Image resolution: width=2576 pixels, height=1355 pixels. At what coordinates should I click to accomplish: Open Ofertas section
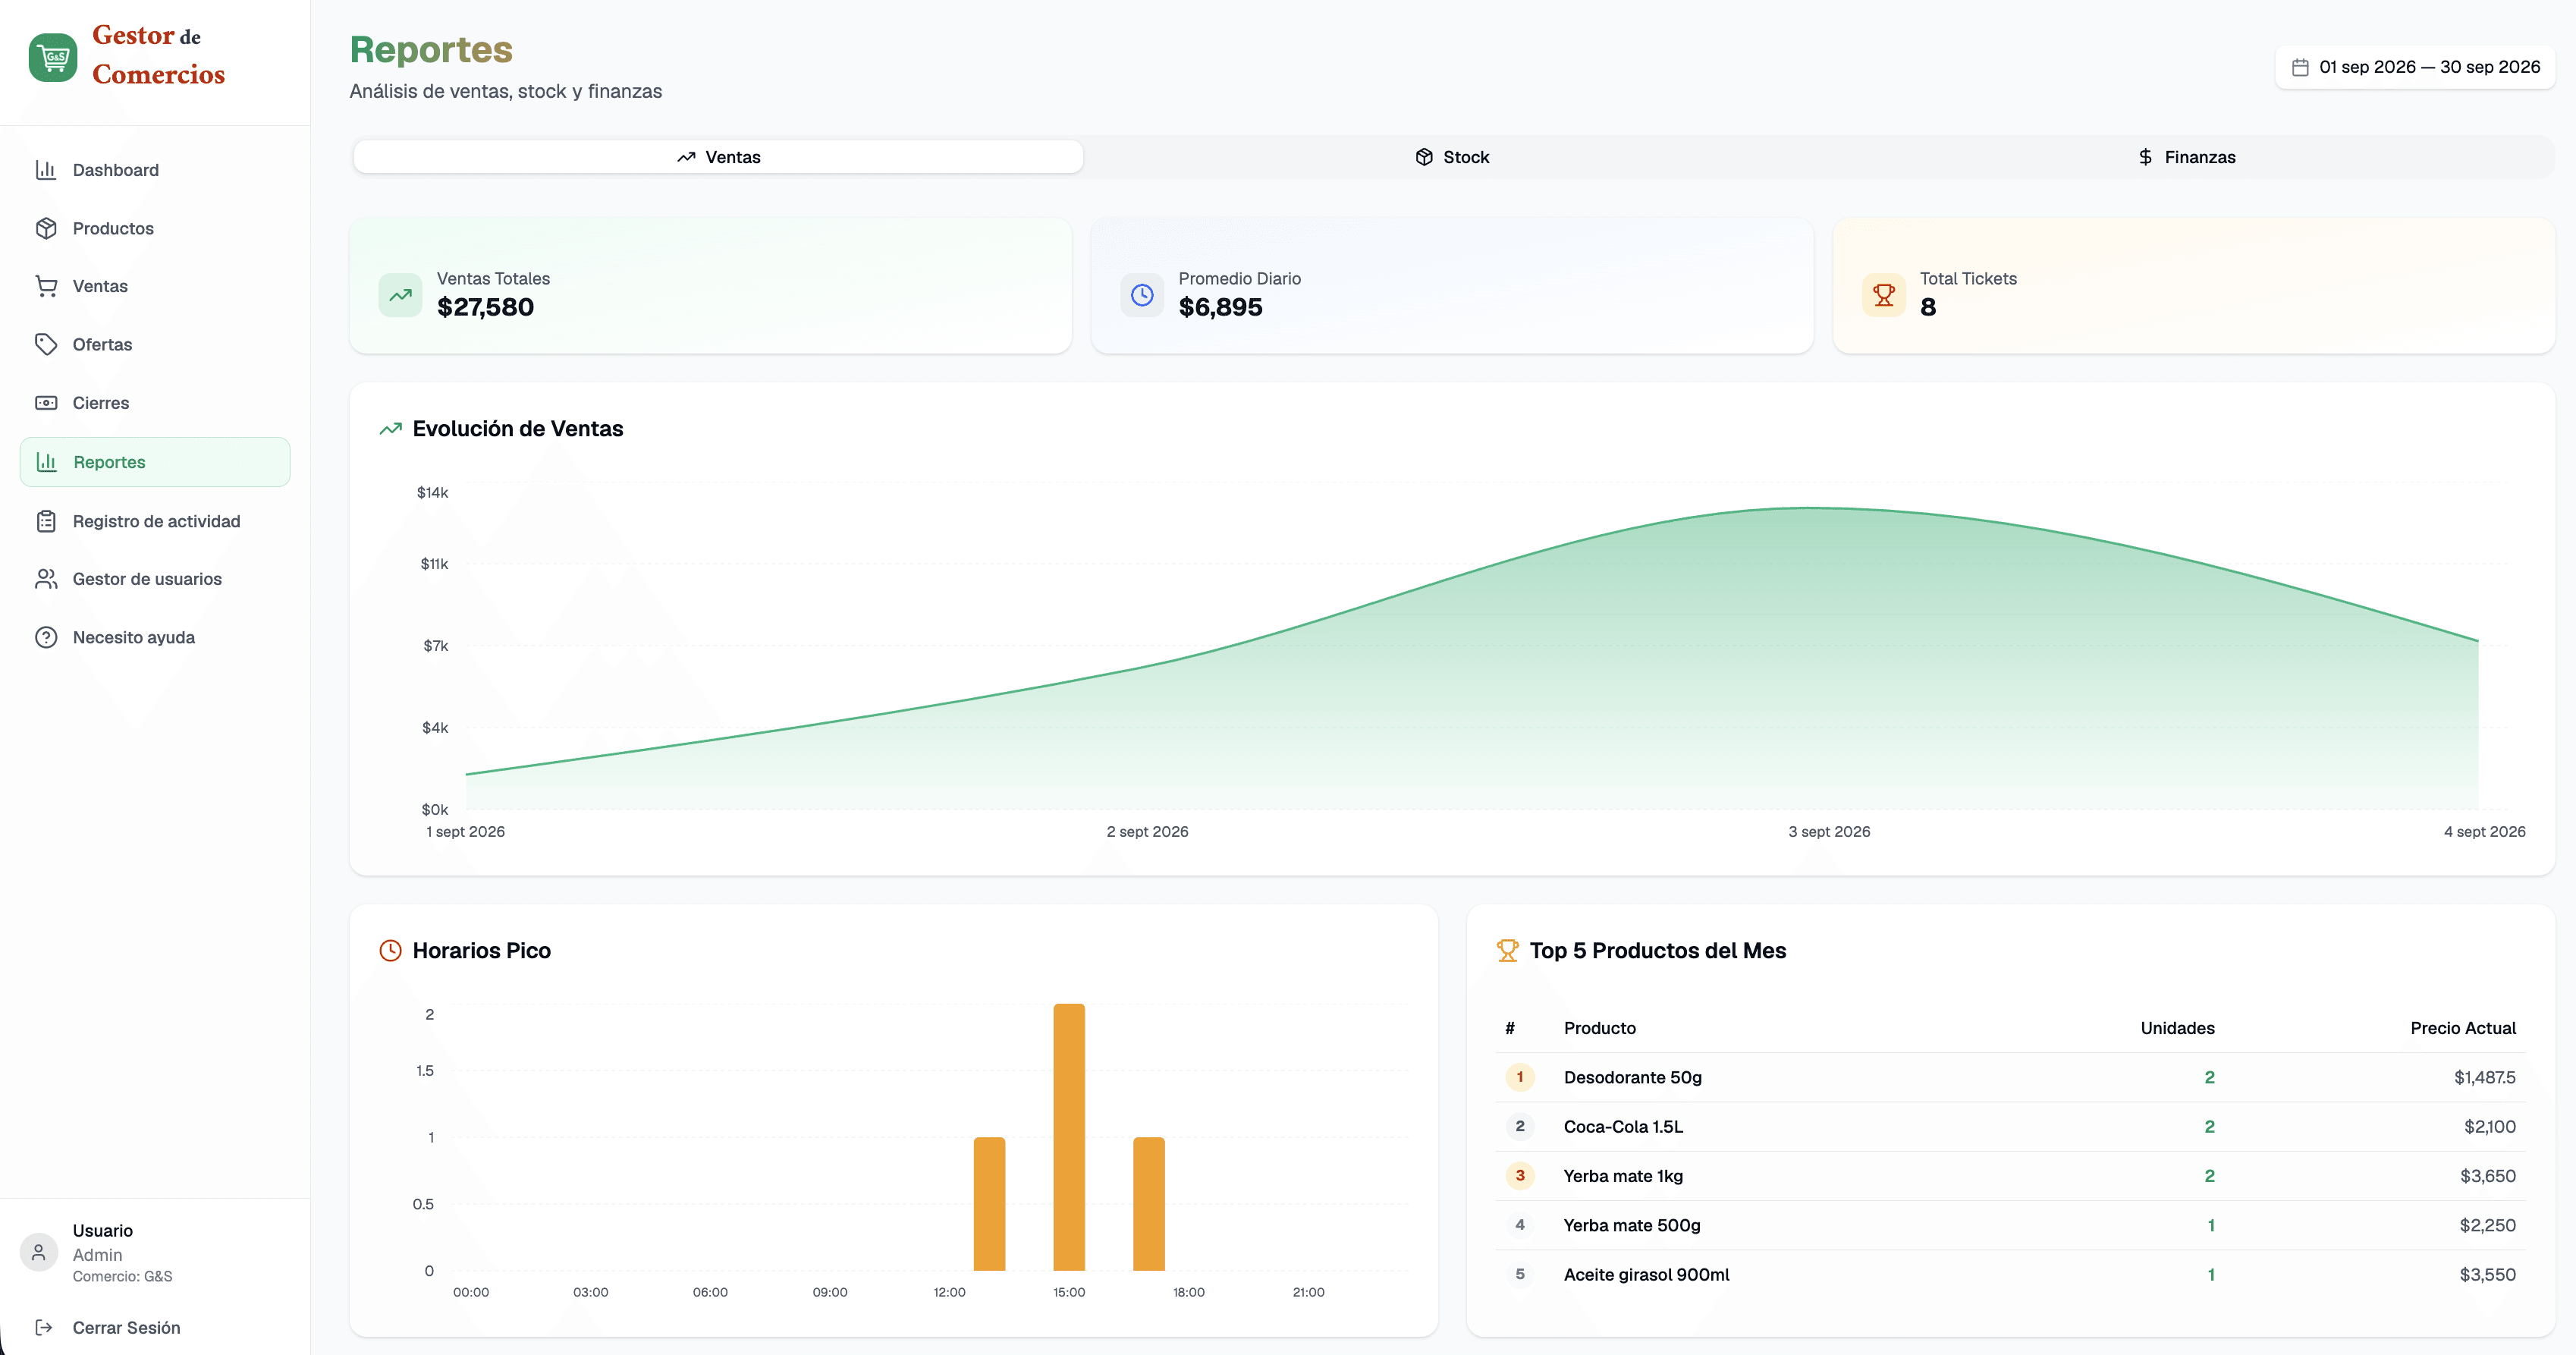tap(155, 344)
